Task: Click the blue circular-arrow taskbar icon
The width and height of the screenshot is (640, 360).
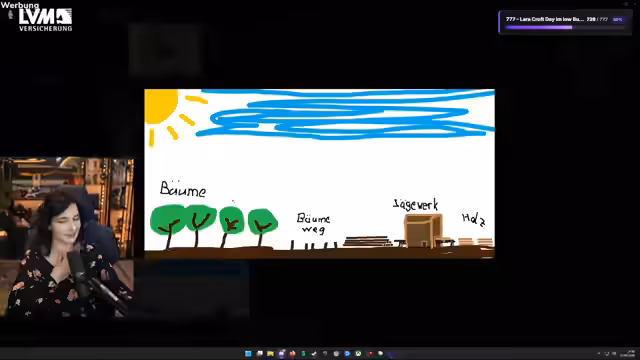Action: point(347,353)
